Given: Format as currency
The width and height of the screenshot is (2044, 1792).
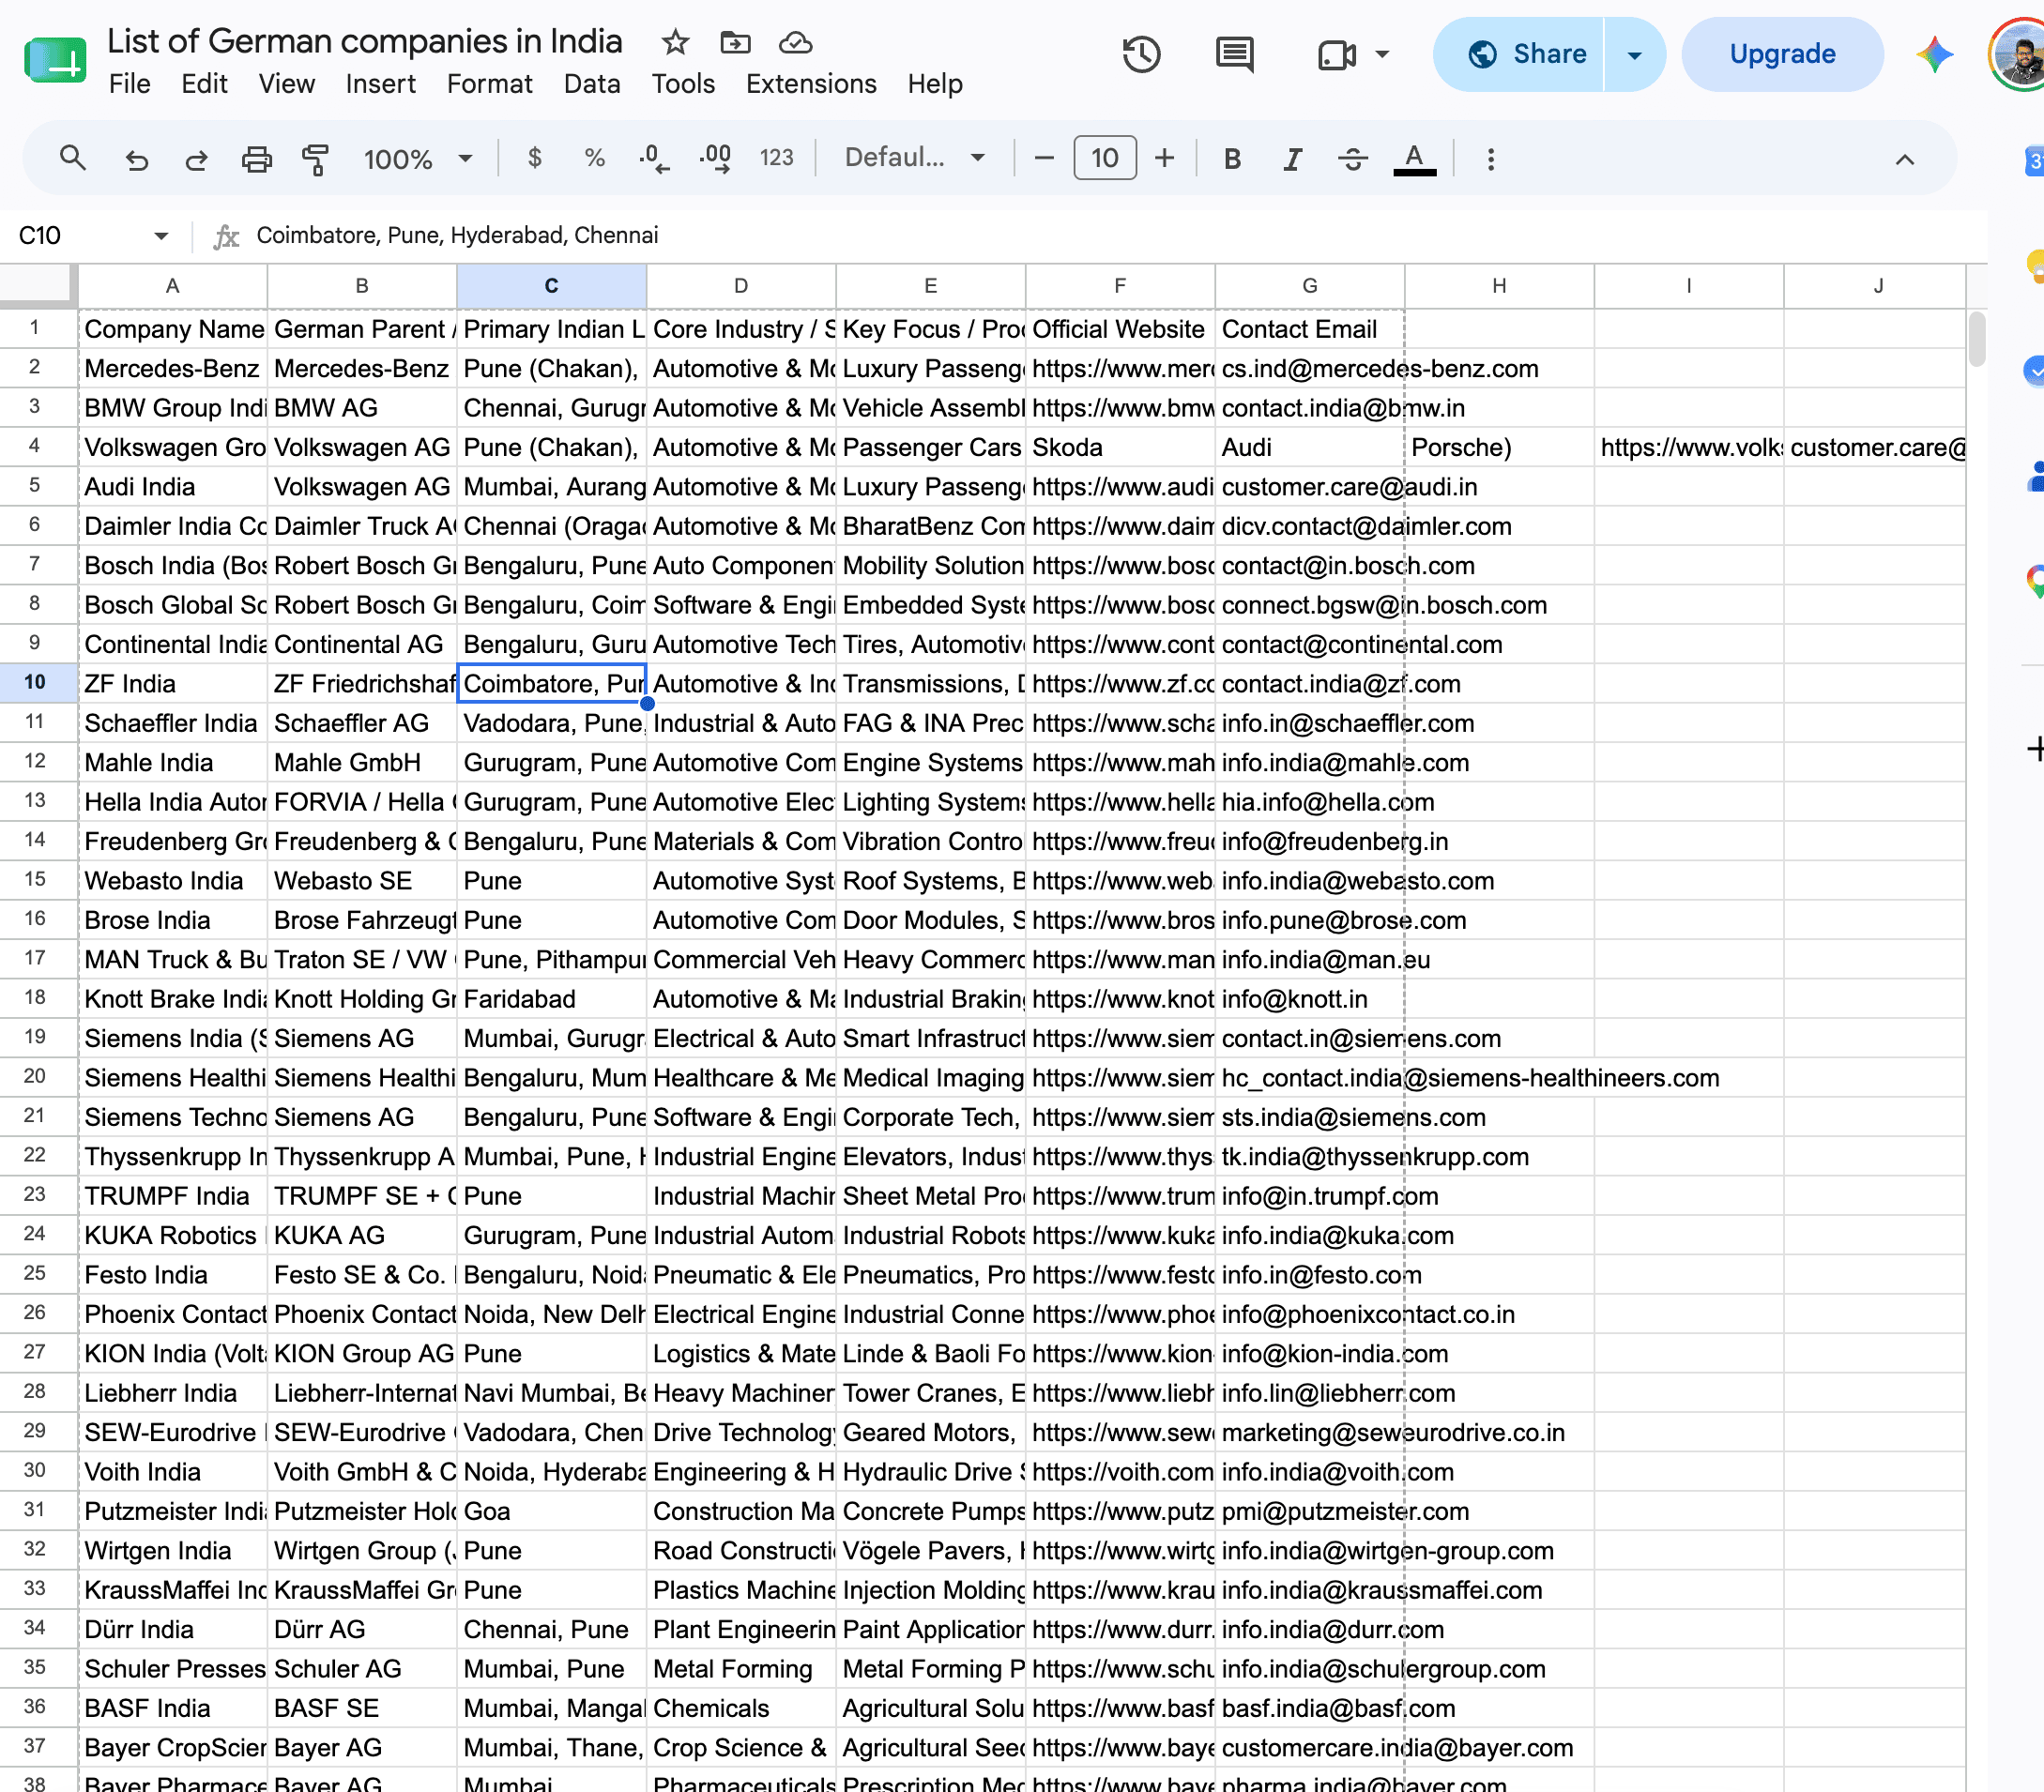Looking at the screenshot, I should point(535,158).
